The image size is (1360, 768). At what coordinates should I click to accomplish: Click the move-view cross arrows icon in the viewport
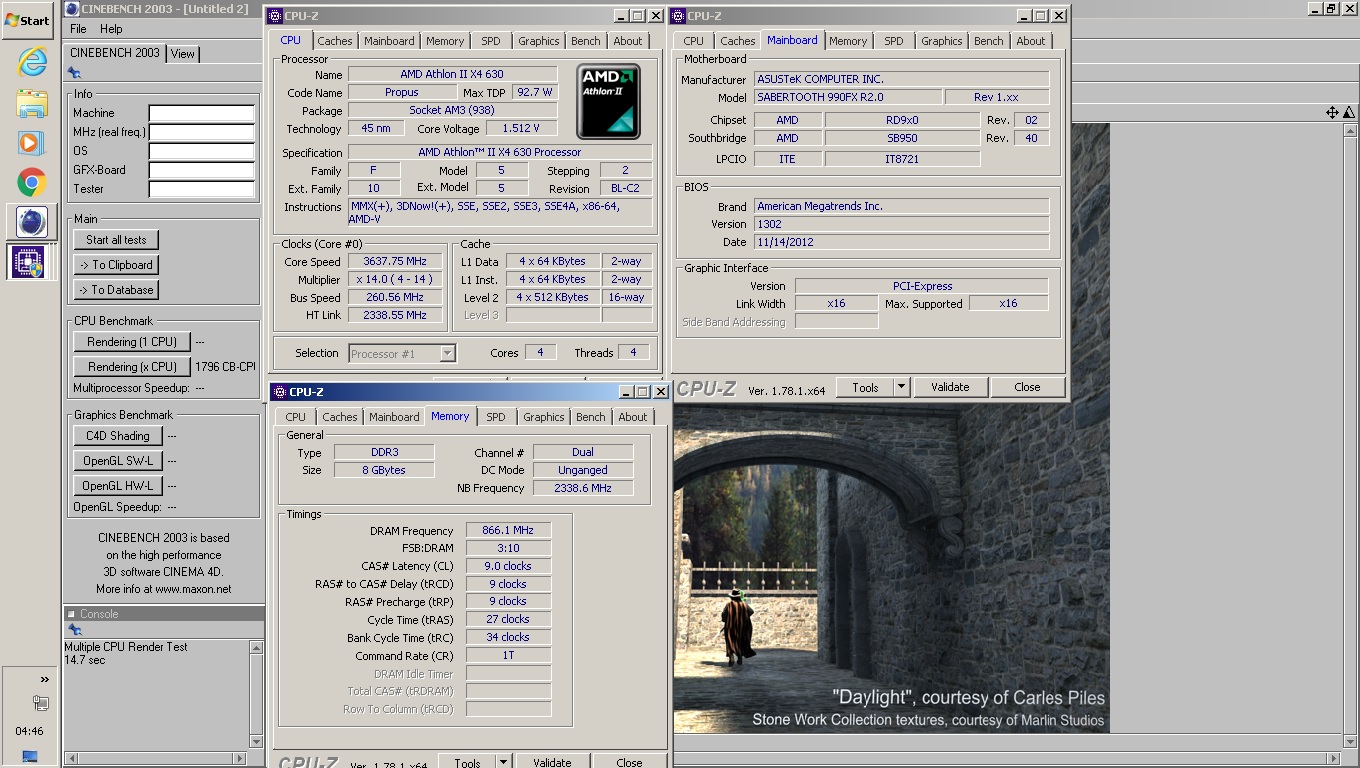click(1332, 113)
